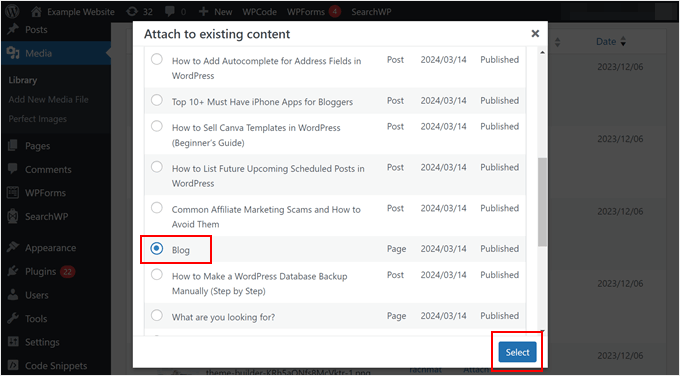Open the Users menu item
Screen dimensions: 680x376
[36, 295]
